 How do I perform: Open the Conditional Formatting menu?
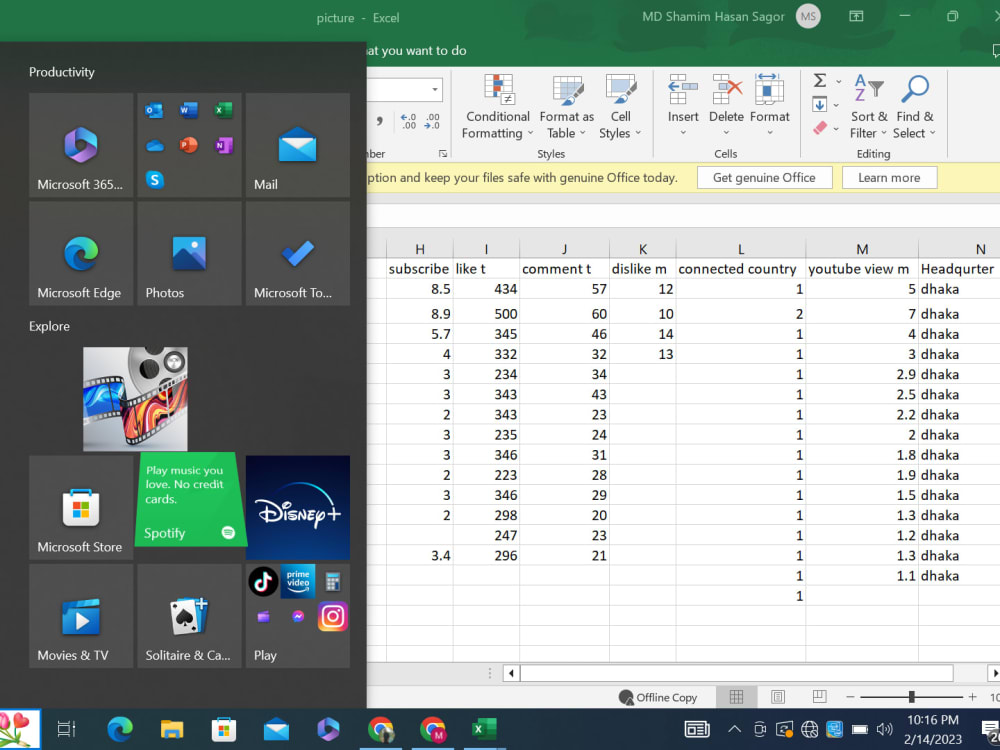pyautogui.click(x=497, y=107)
